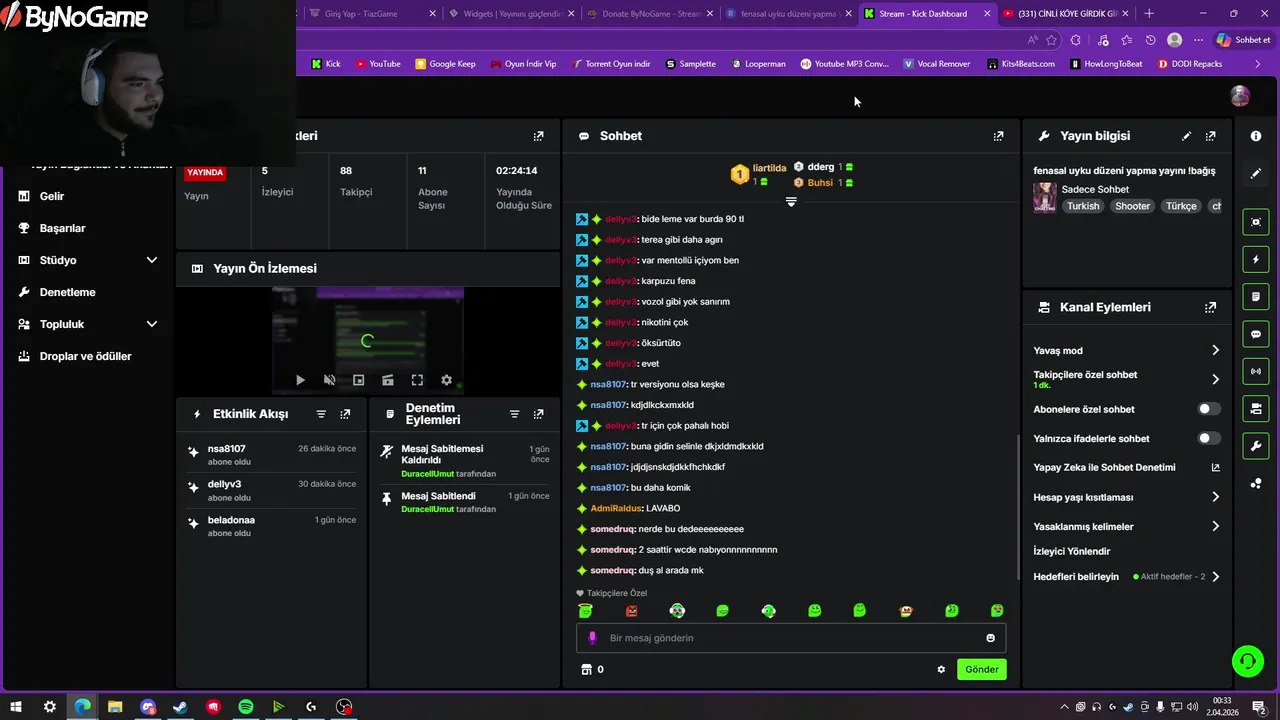The image size is (1280, 720).
Task: Edit stream info with pencil icon
Action: (x=1187, y=136)
